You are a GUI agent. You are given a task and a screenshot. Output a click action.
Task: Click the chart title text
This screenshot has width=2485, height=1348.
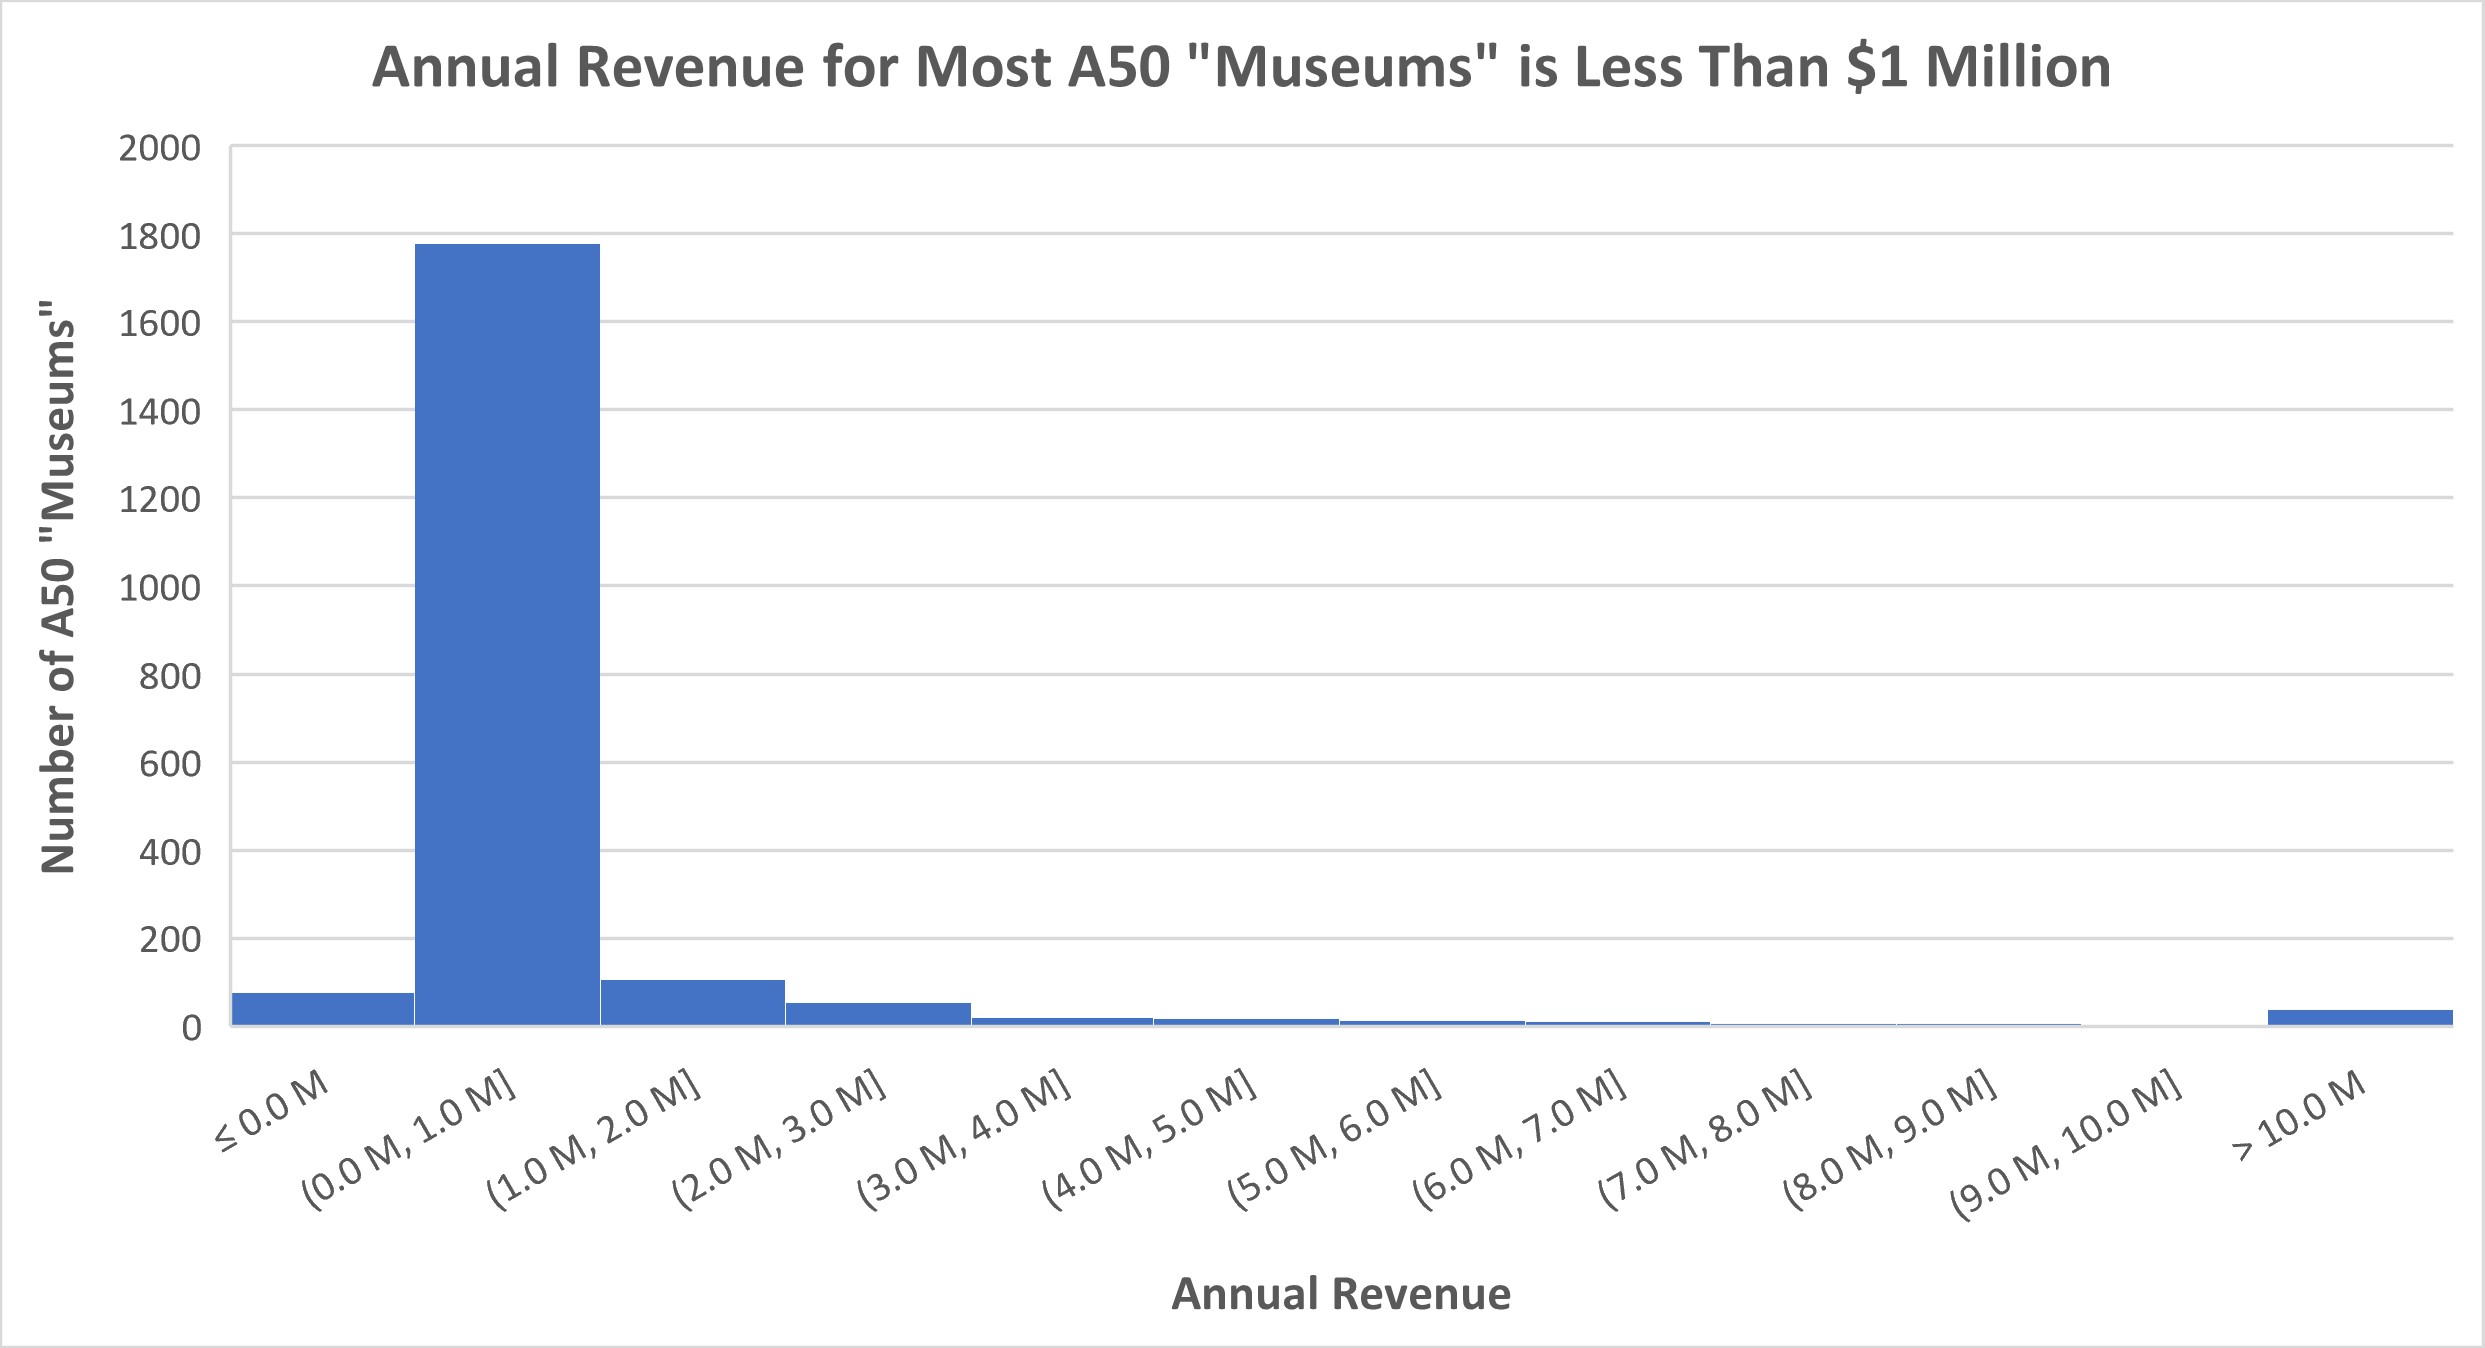[x=1241, y=68]
